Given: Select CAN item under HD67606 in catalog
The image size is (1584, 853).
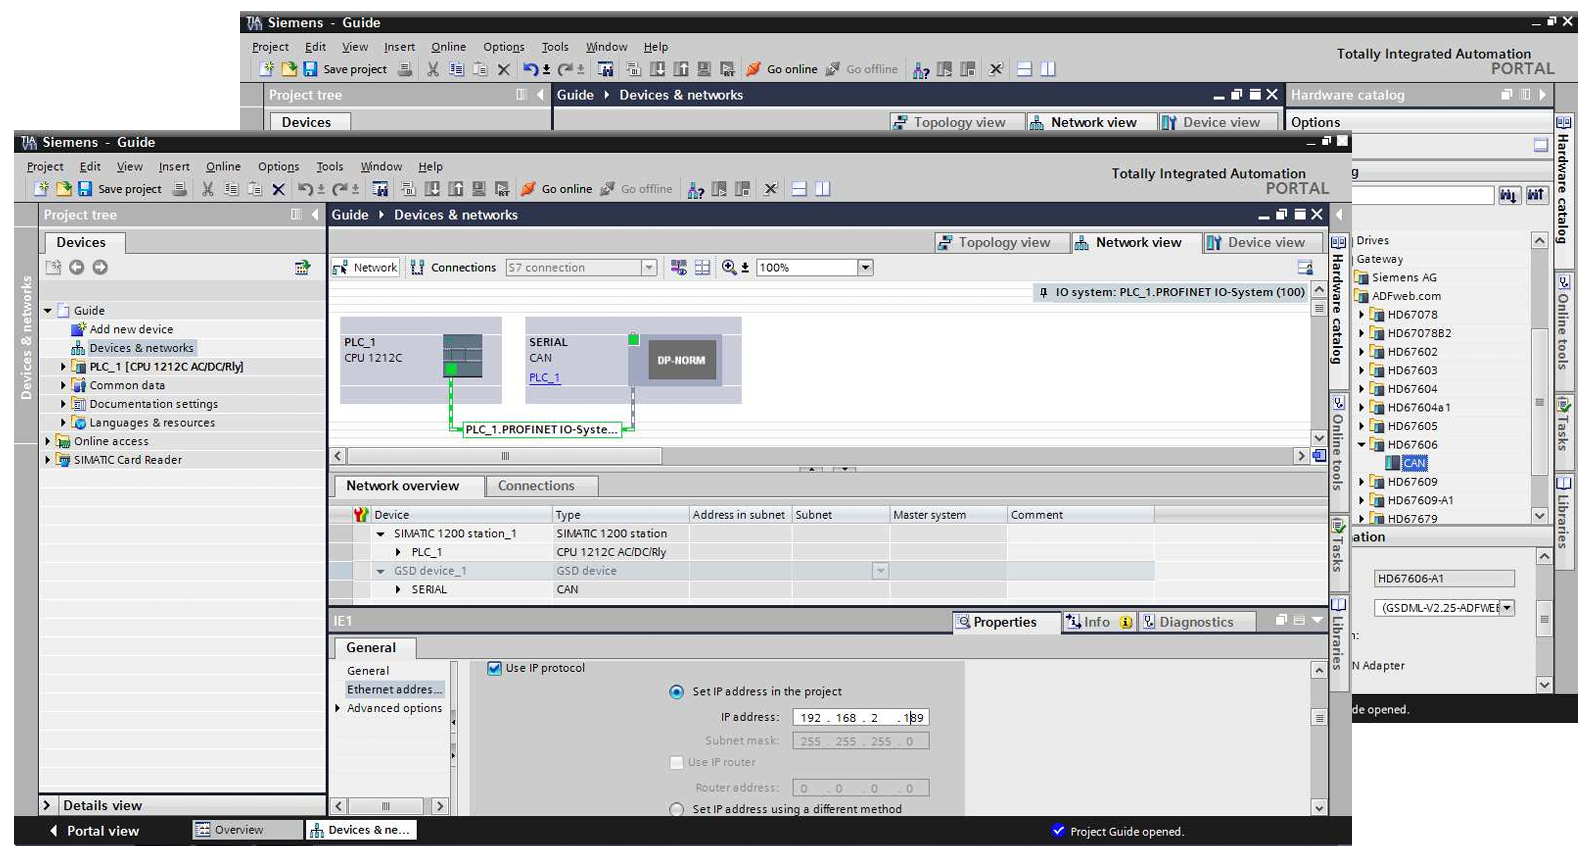Looking at the screenshot, I should point(1414,463).
